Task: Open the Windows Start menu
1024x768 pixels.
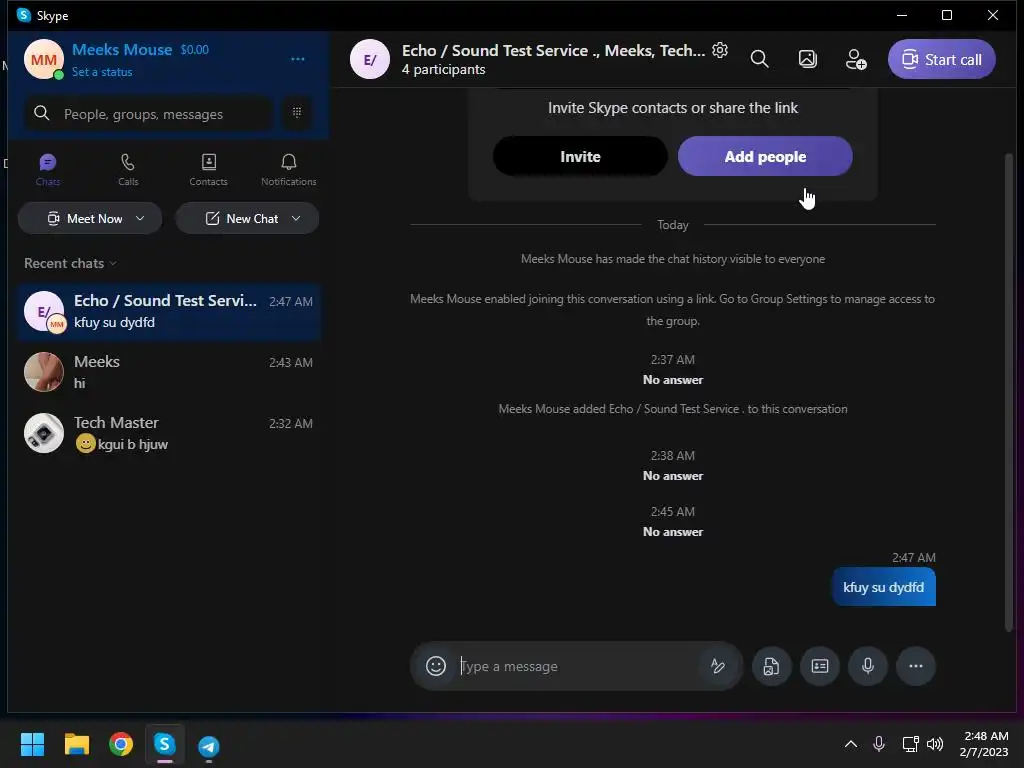Action: coord(32,744)
